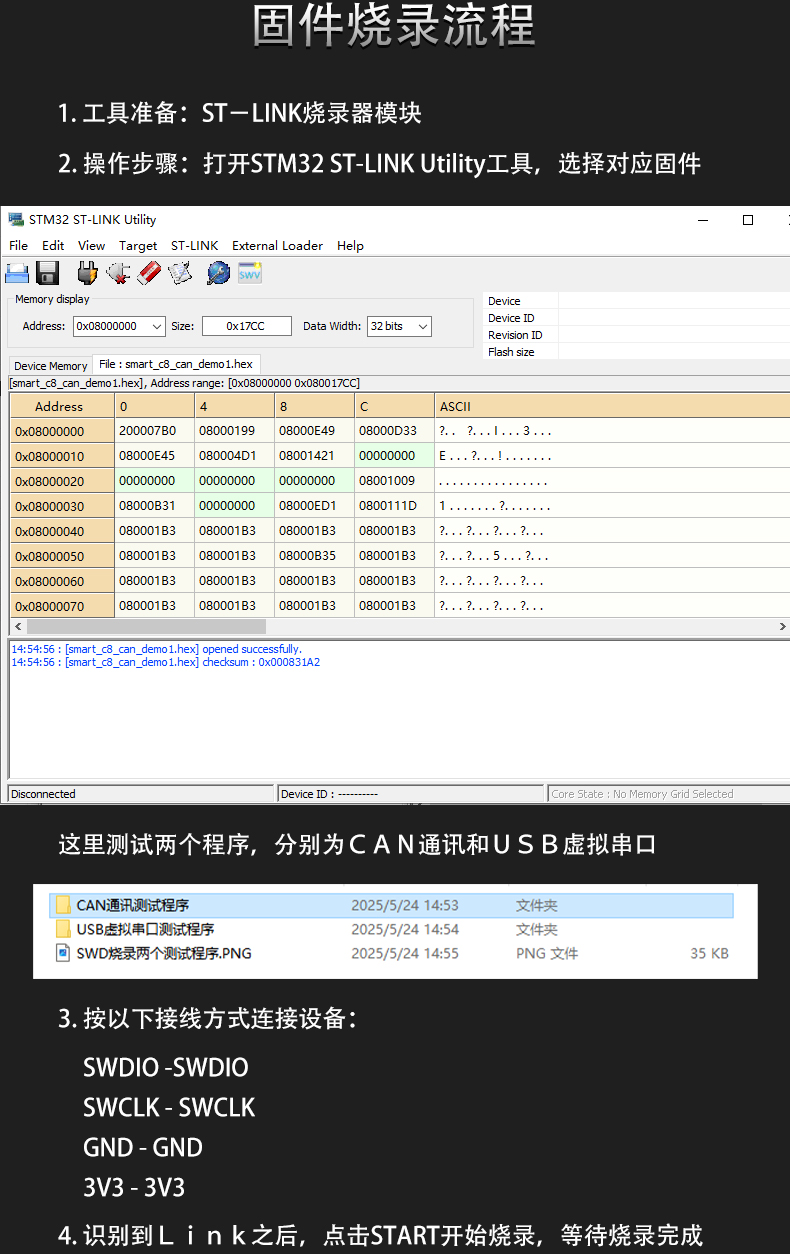Select the CAN通讯测试程序 folder

coord(132,906)
